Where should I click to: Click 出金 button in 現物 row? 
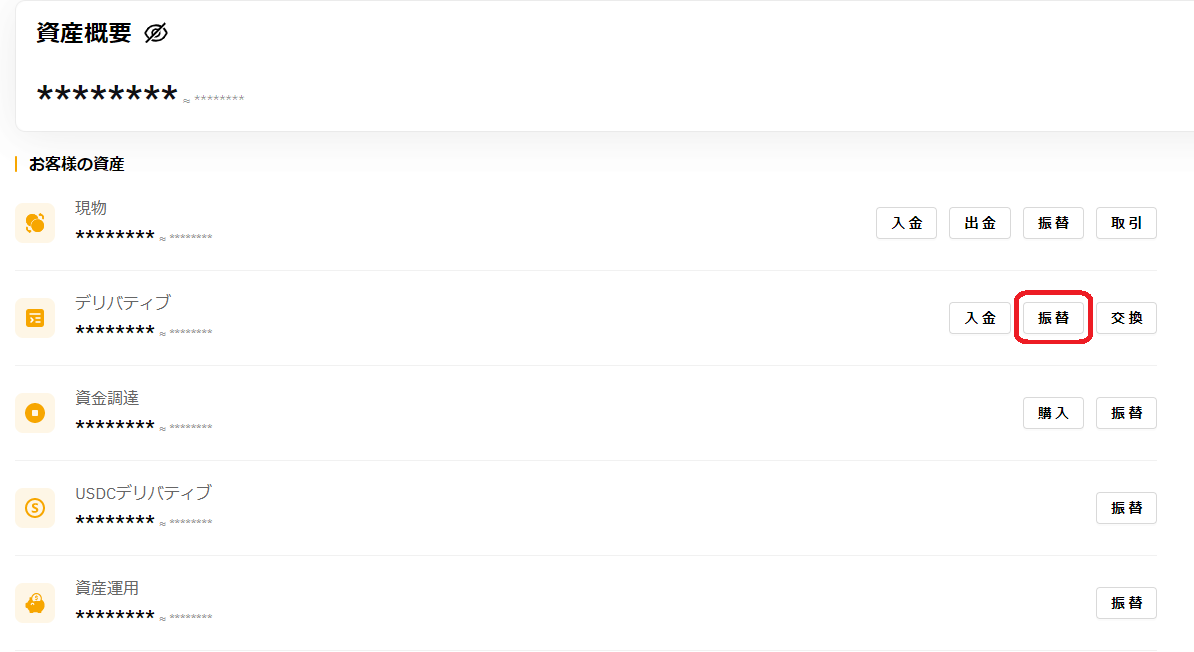pos(980,223)
